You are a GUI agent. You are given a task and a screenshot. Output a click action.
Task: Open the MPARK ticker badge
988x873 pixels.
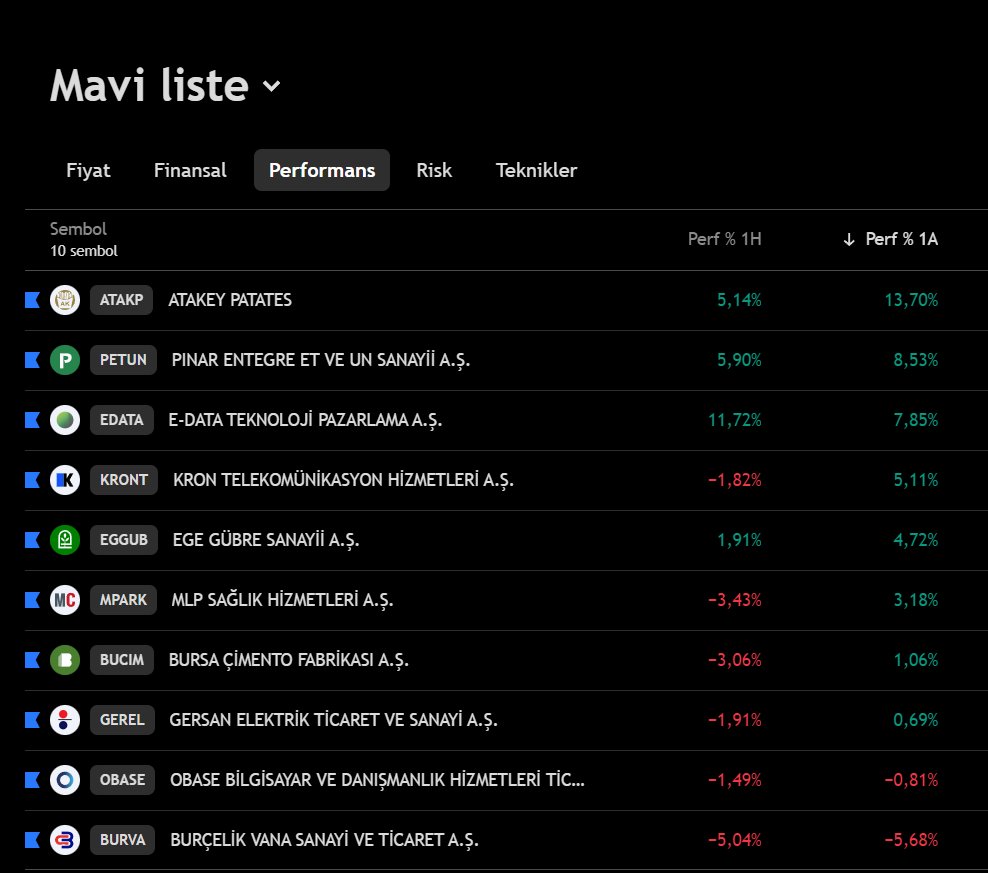[x=124, y=600]
